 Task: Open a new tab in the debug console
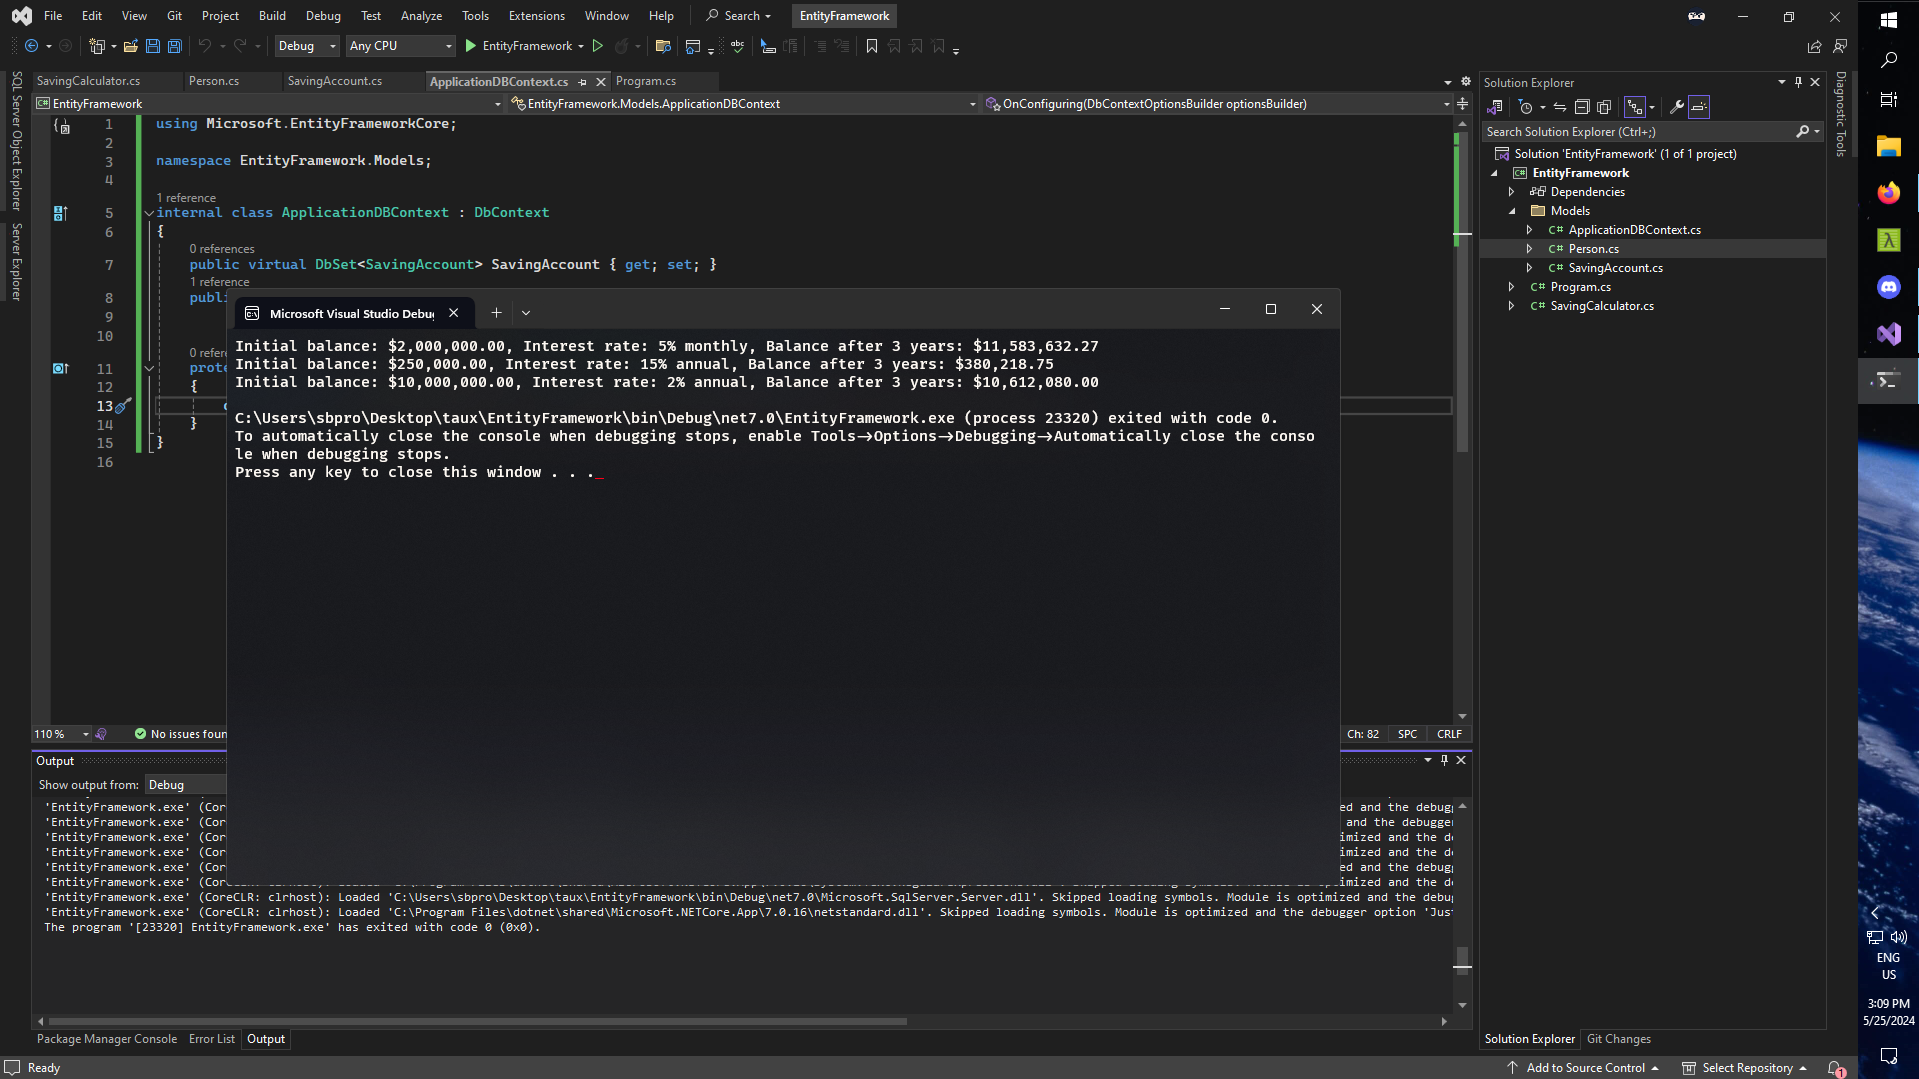(496, 313)
